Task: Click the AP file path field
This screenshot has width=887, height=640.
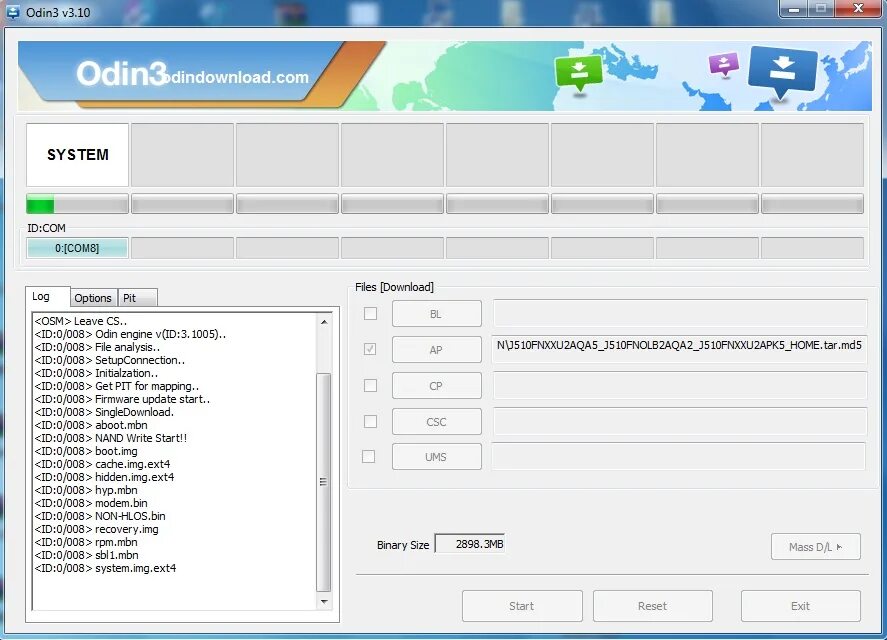Action: (x=680, y=349)
